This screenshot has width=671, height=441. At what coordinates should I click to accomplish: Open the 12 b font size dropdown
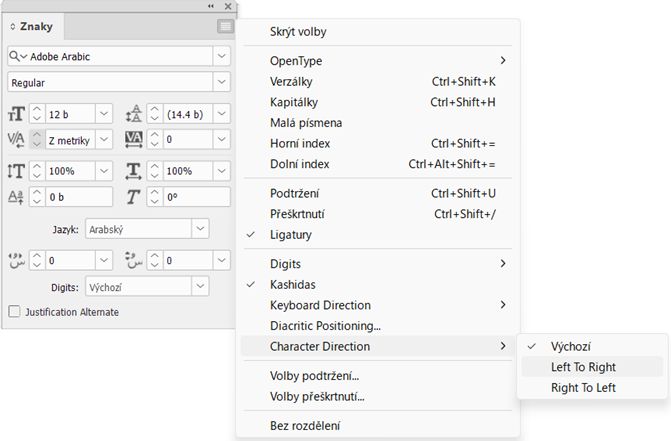[x=104, y=114]
